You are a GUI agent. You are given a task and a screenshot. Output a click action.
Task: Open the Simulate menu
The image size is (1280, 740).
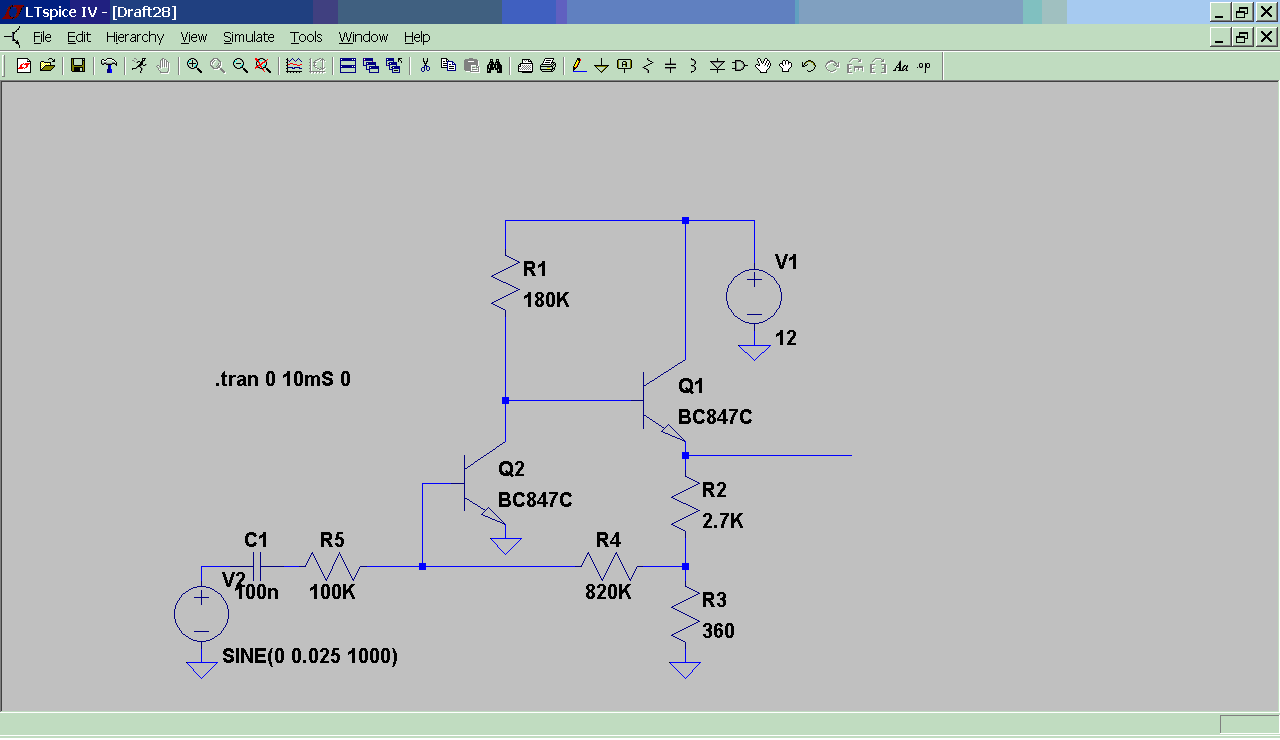tap(248, 37)
